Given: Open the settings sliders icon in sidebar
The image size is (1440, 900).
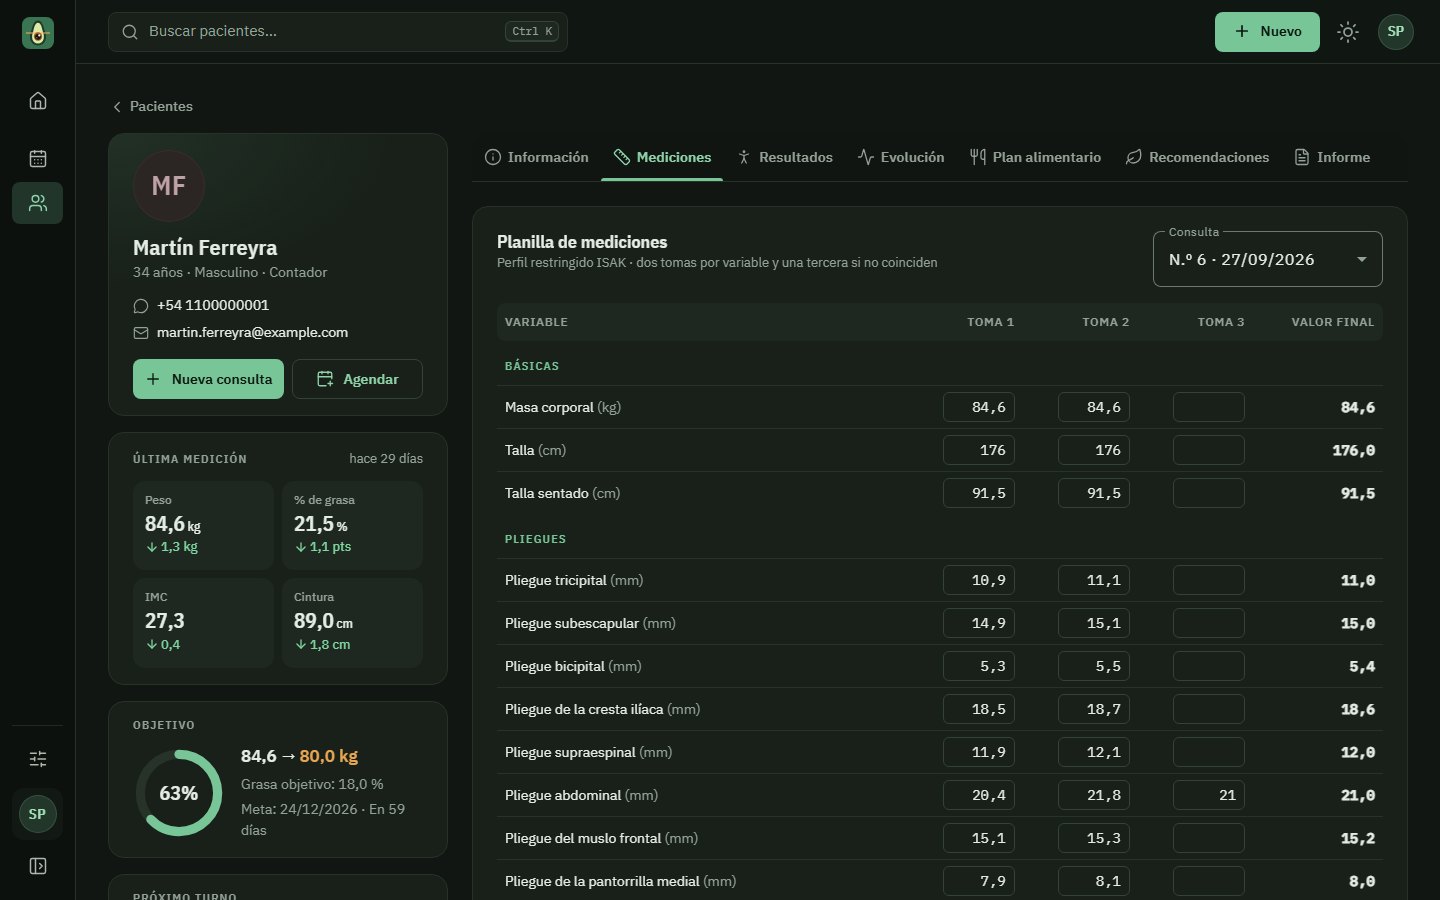Looking at the screenshot, I should click(x=38, y=759).
